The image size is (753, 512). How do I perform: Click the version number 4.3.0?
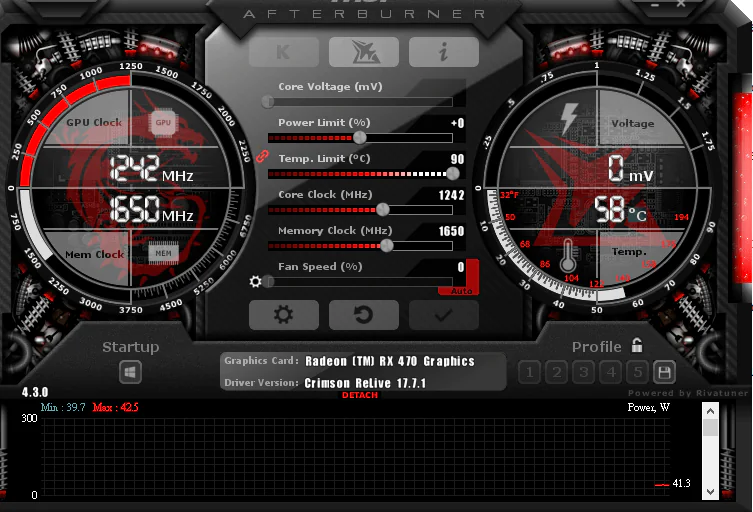[x=35, y=392]
